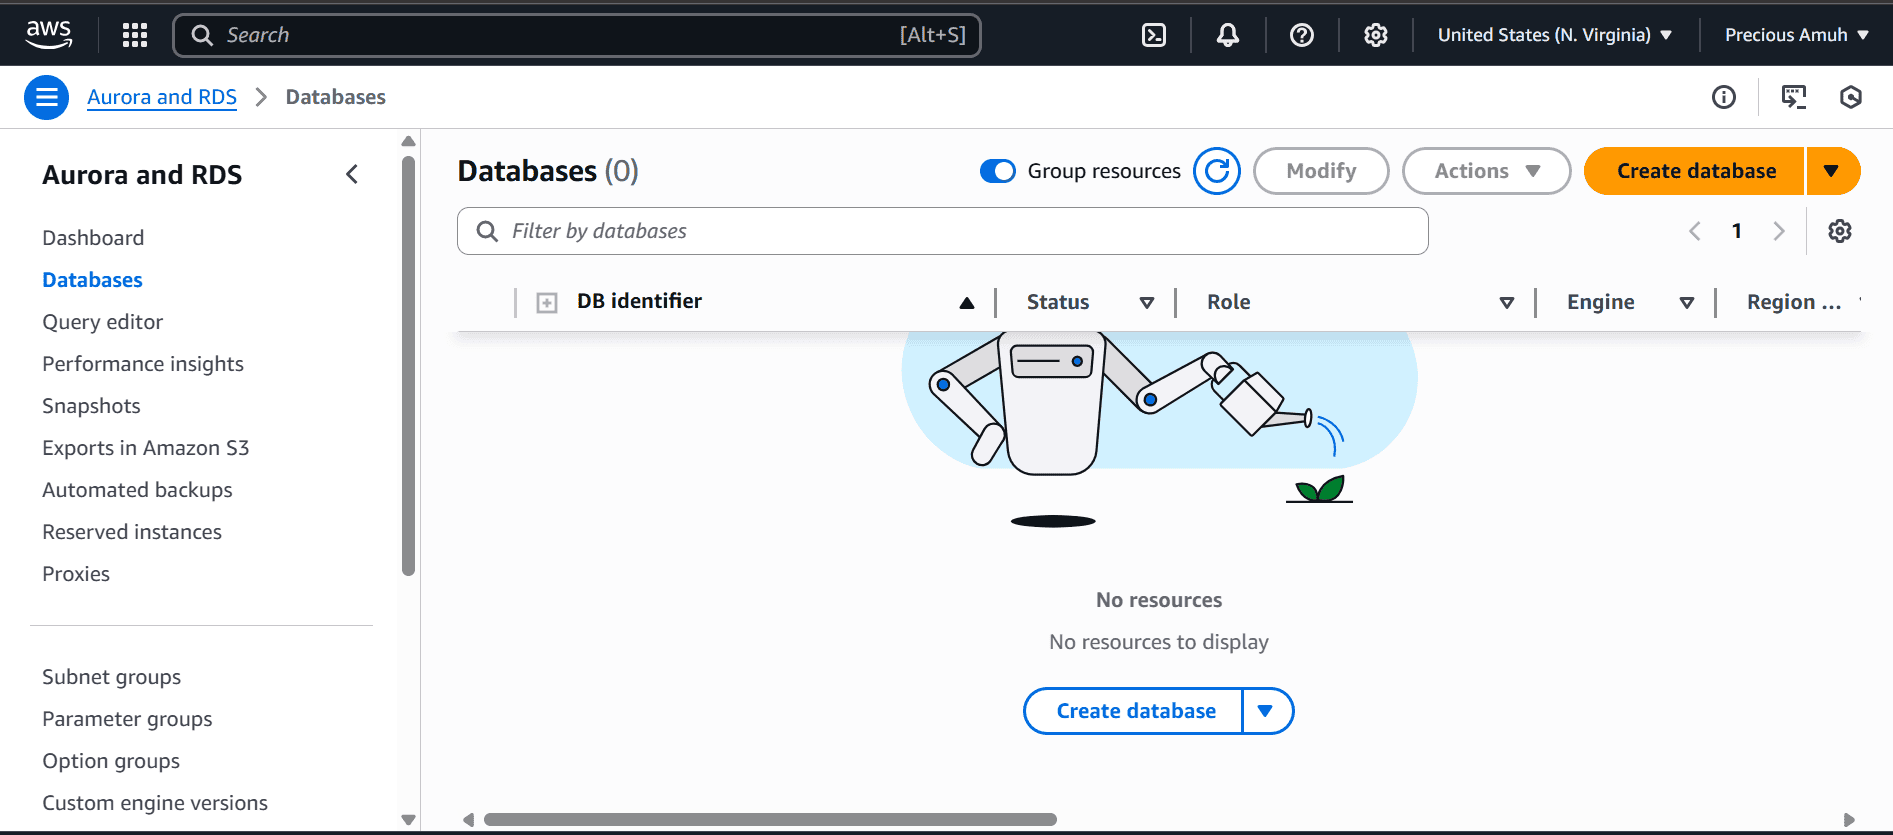Follow the Aurora and RDS breadcrumb link
Screen dimensions: 1893x835
coord(162,97)
